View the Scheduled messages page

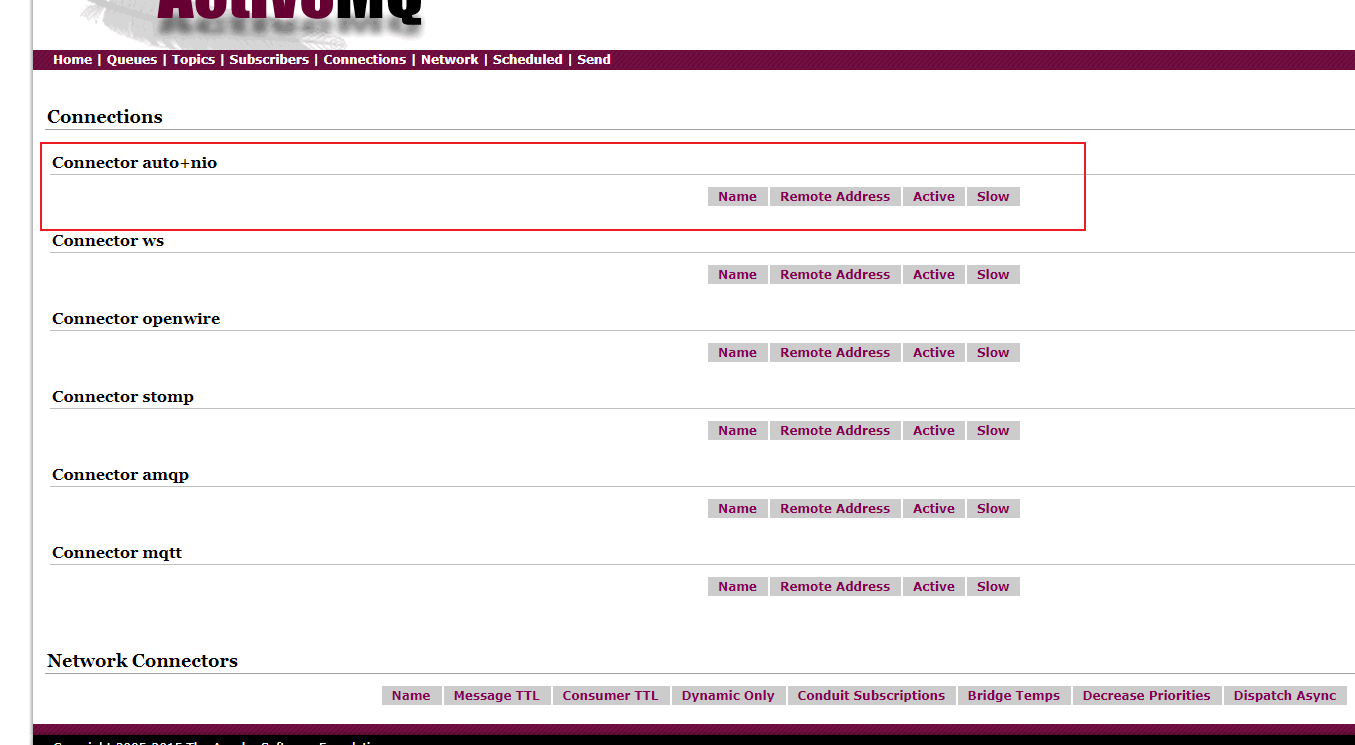(x=528, y=60)
